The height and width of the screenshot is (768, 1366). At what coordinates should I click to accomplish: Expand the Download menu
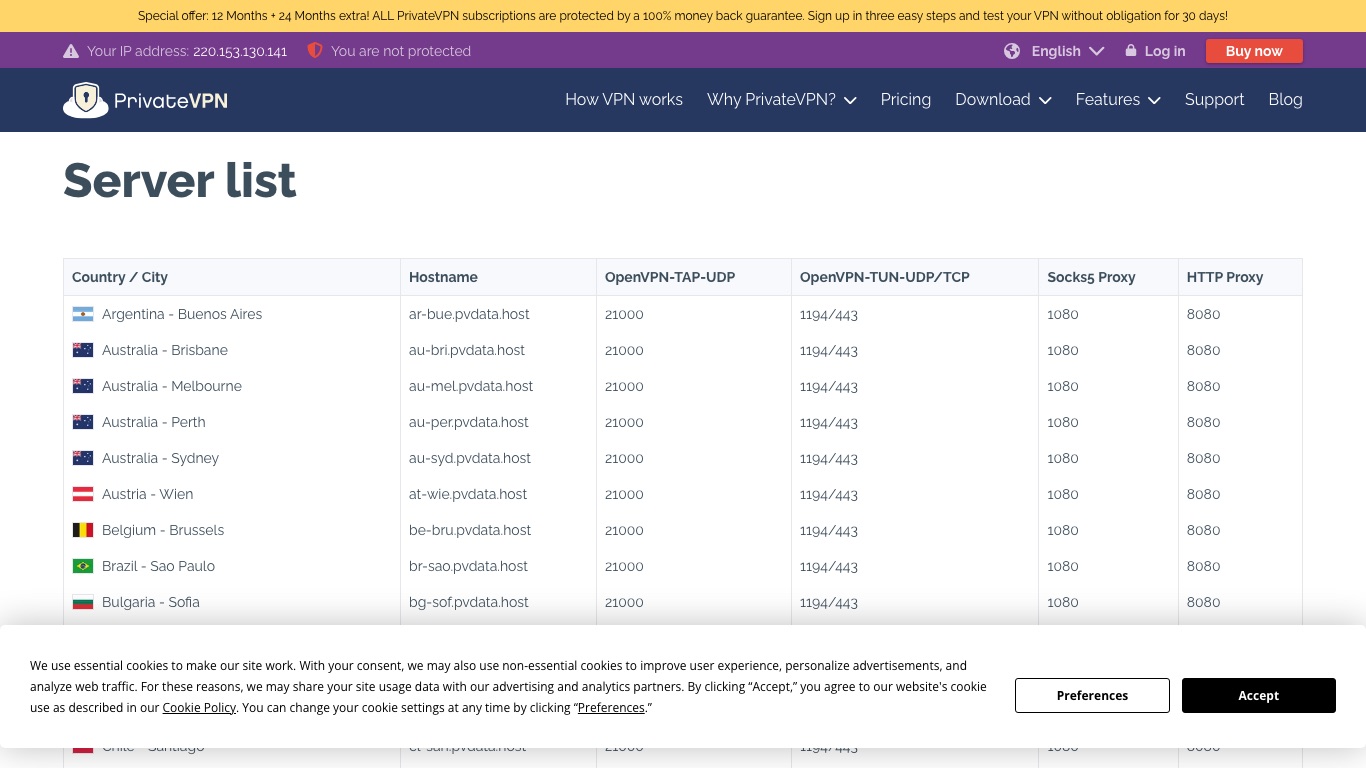click(1003, 100)
